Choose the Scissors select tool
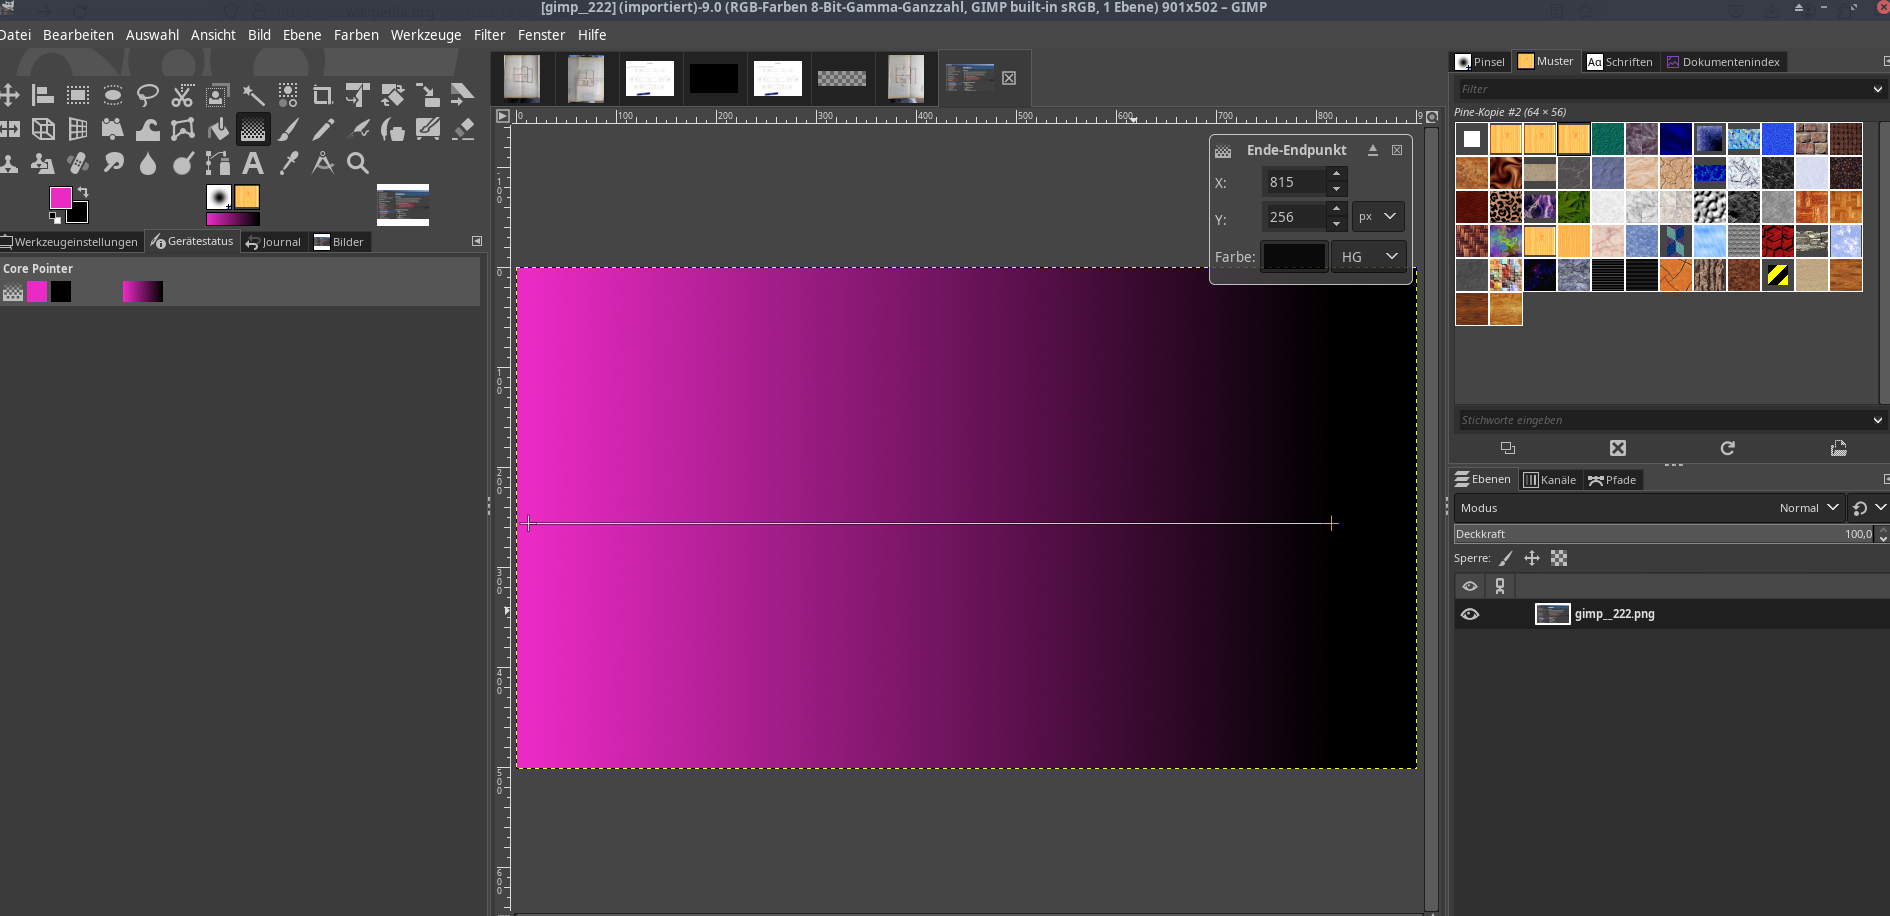 (182, 95)
